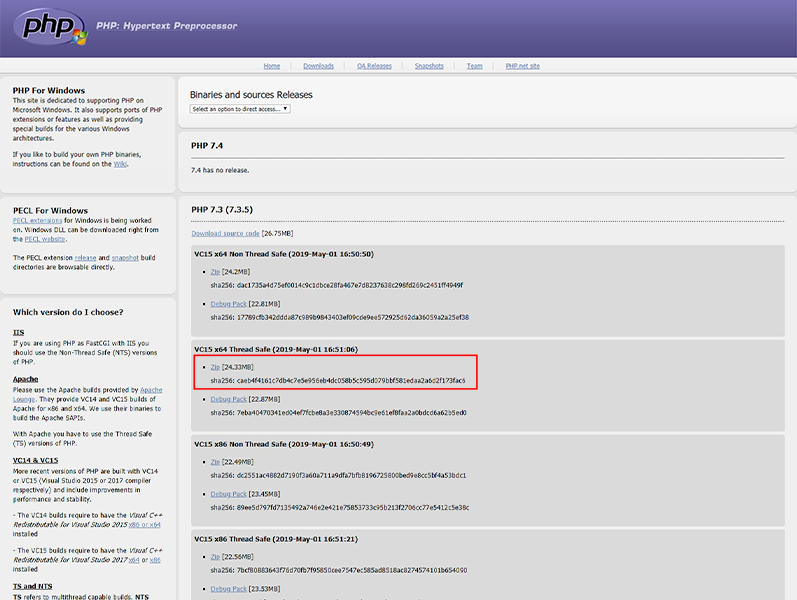Click the 'TS and NTS' sidebar subheading
797x600 pixels.
[33, 586]
